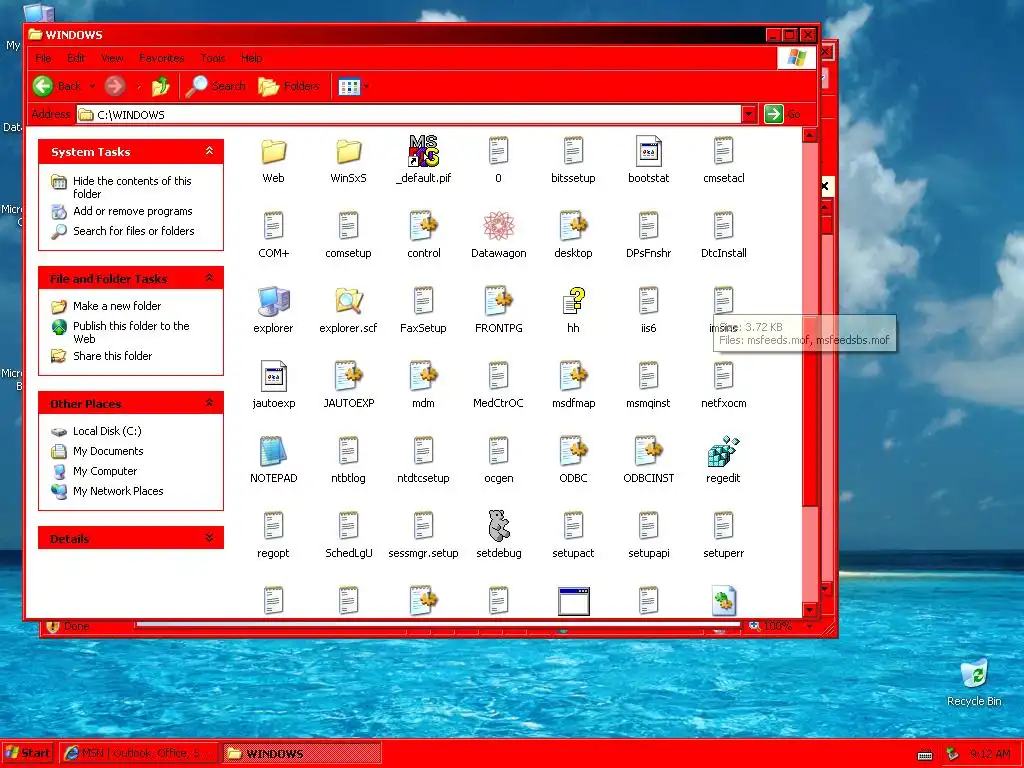Open the Tools menu

tap(213, 58)
